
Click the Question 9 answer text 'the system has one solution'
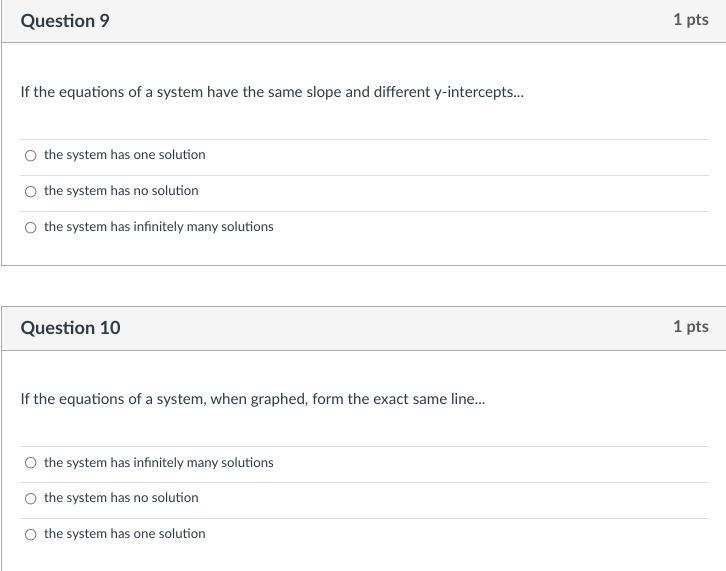[x=124, y=155]
